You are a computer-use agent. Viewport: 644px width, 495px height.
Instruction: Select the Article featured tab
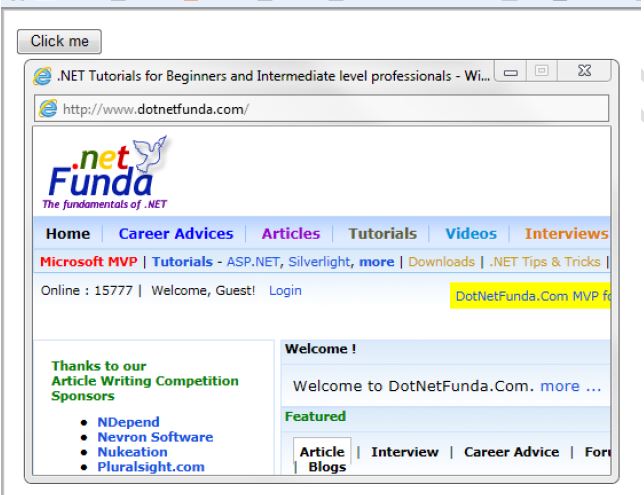pos(322,452)
